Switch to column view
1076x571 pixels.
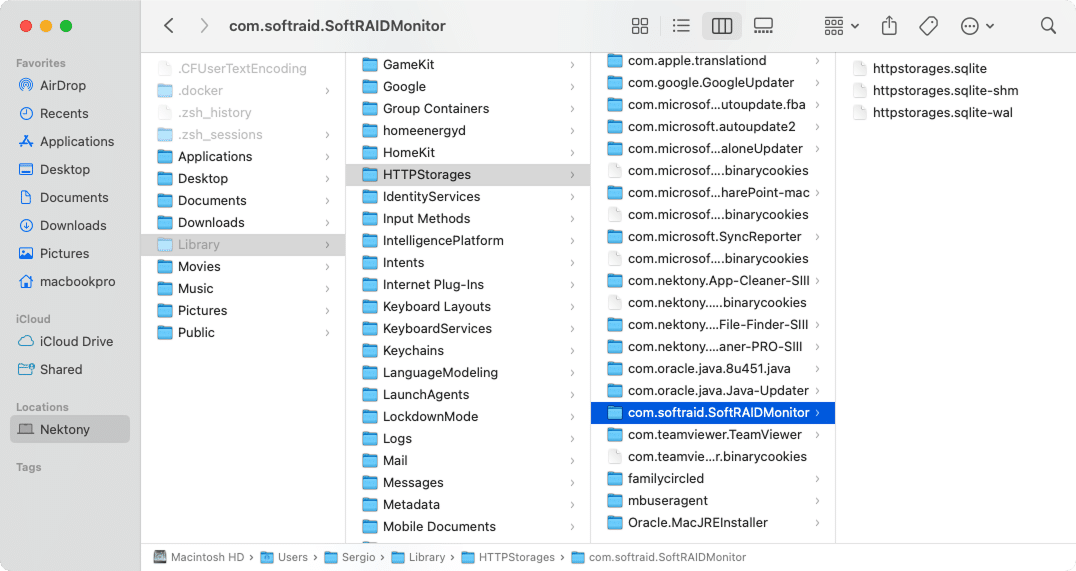pyautogui.click(x=722, y=26)
